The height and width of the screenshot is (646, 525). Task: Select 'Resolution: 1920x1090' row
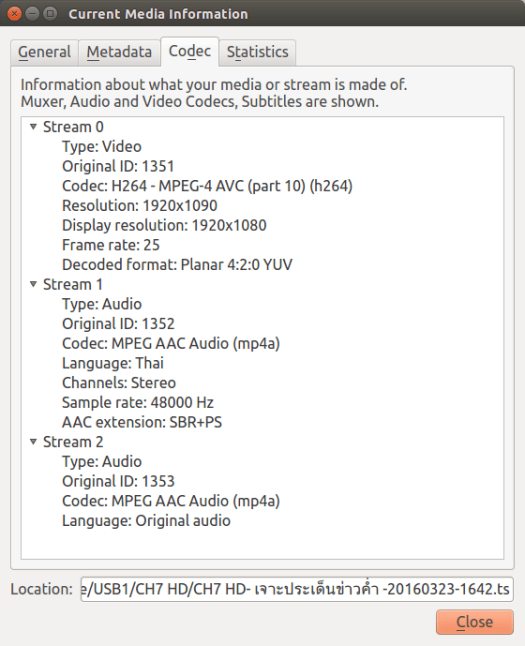pyautogui.click(x=140, y=206)
